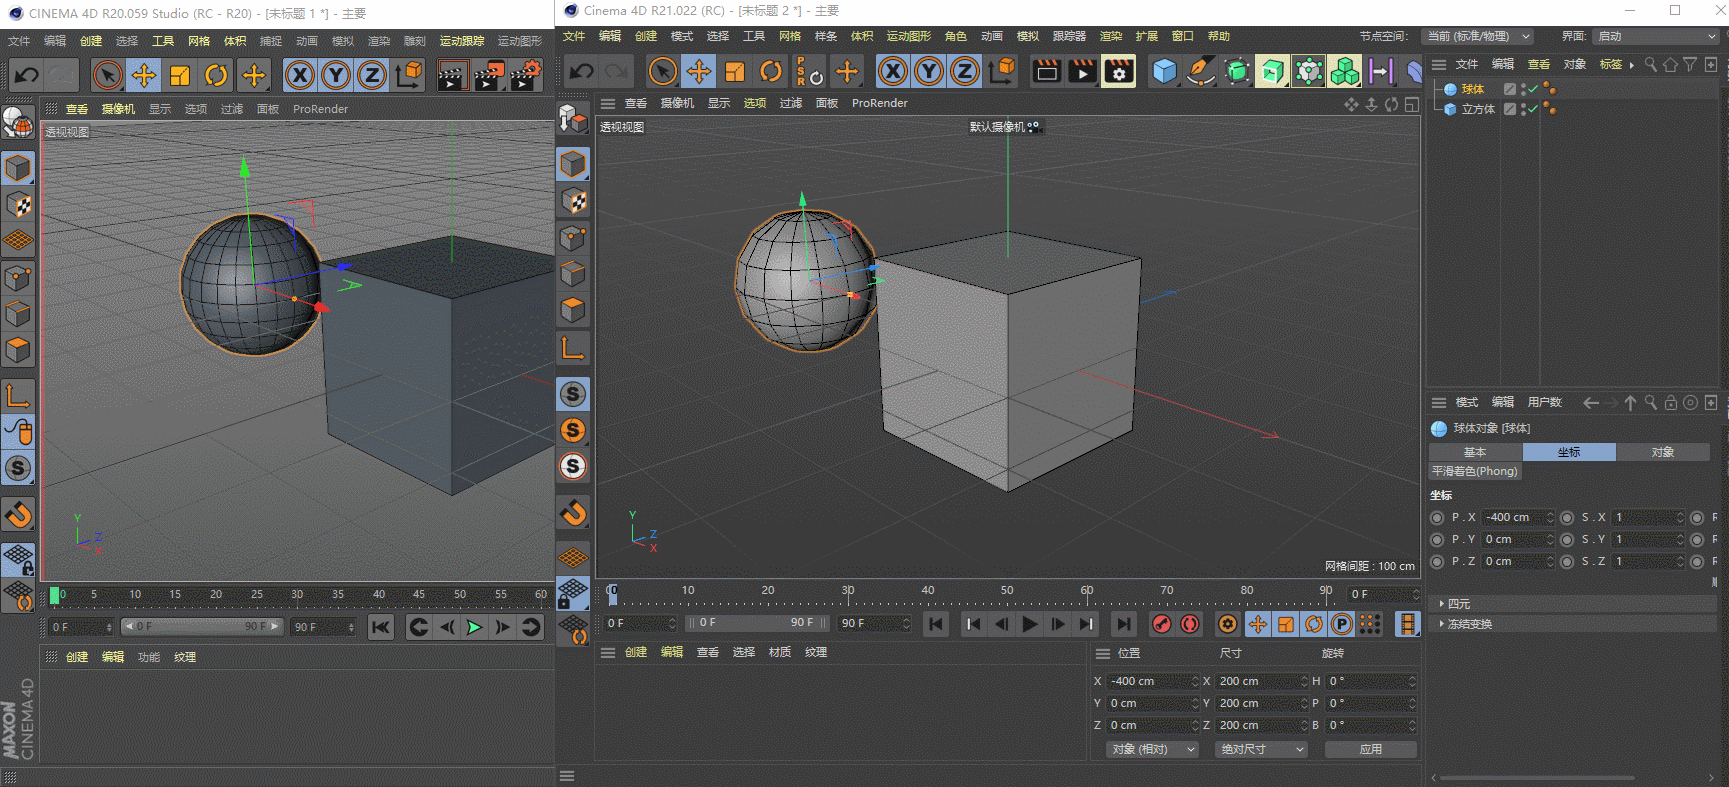
Task: Select the Move tool in R21 toolbar
Action: [698, 71]
